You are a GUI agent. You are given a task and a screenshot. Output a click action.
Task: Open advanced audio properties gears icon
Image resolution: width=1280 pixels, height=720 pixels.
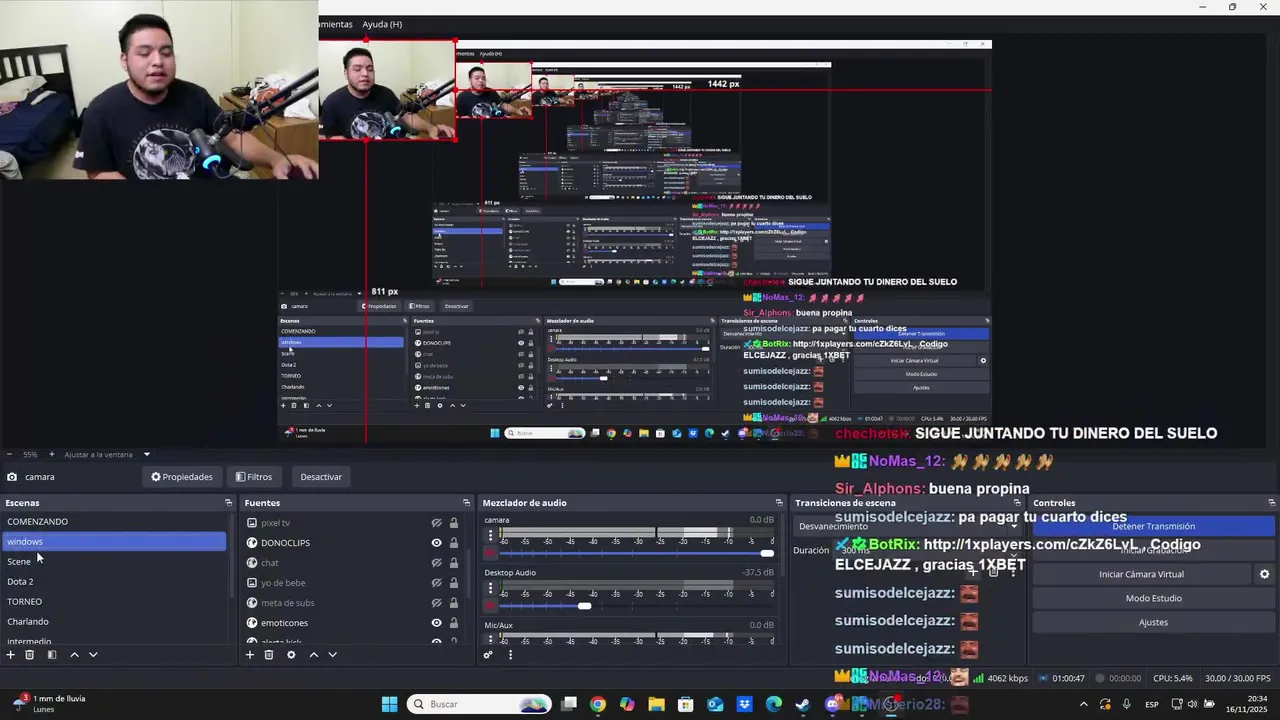click(488, 655)
